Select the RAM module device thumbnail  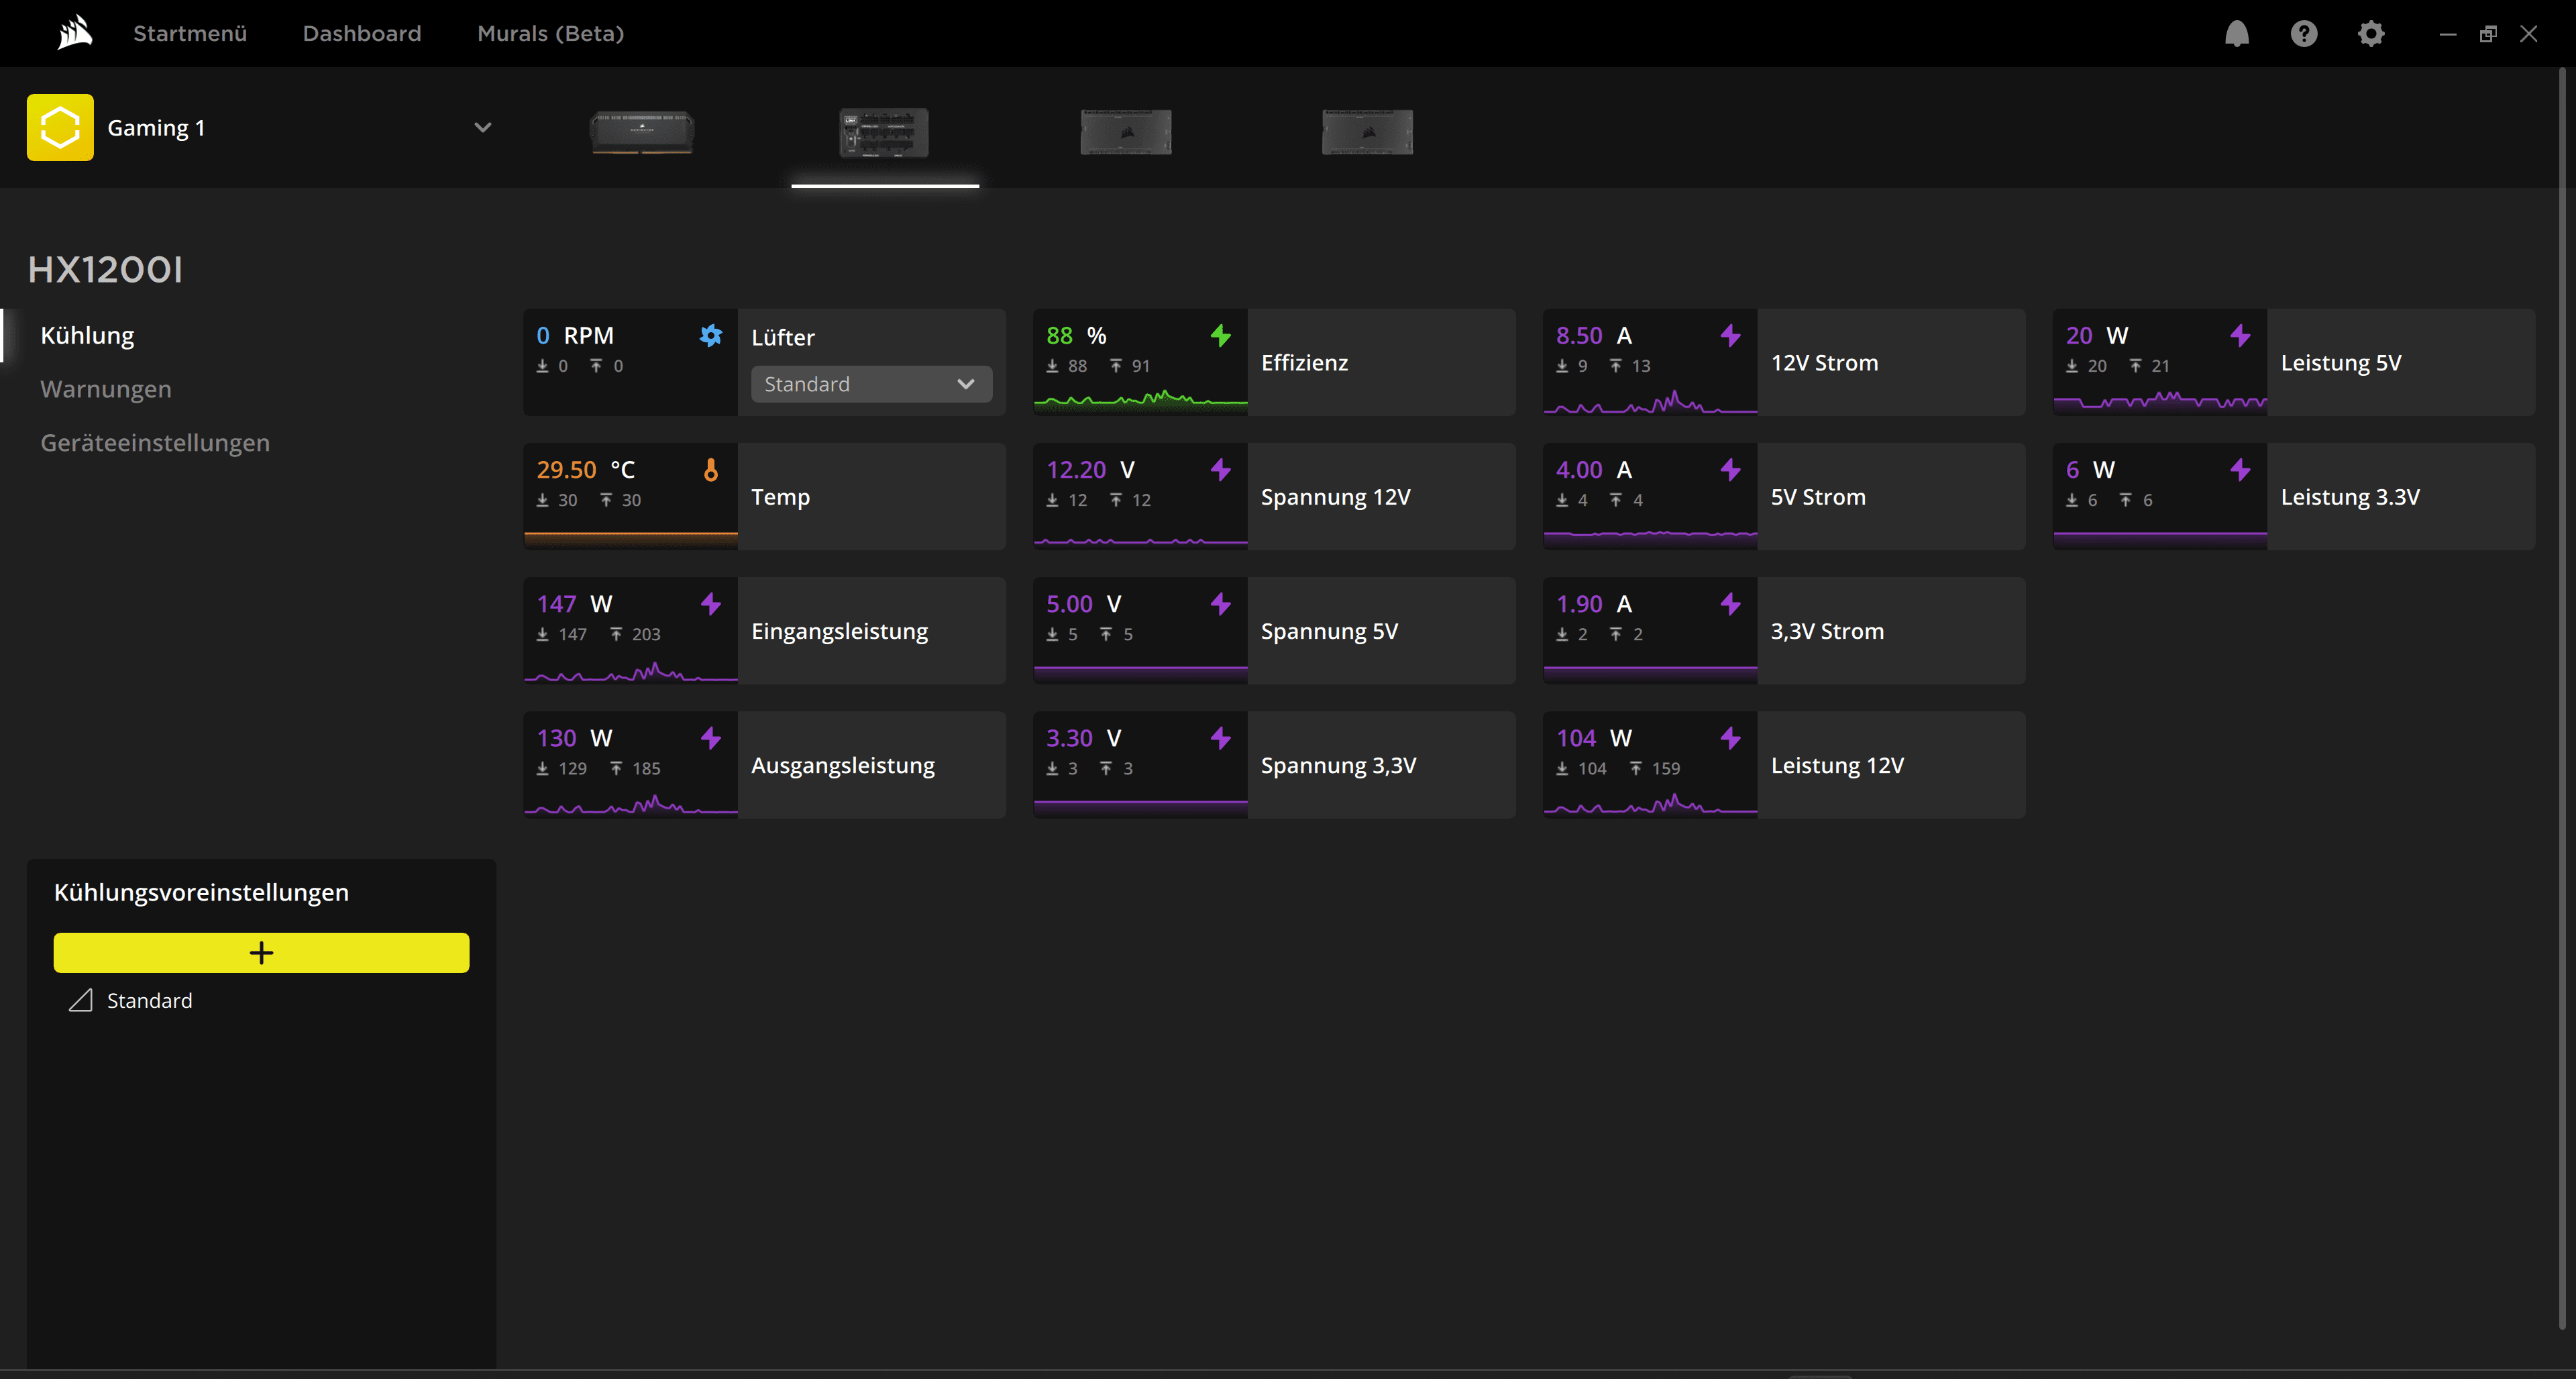[x=642, y=132]
